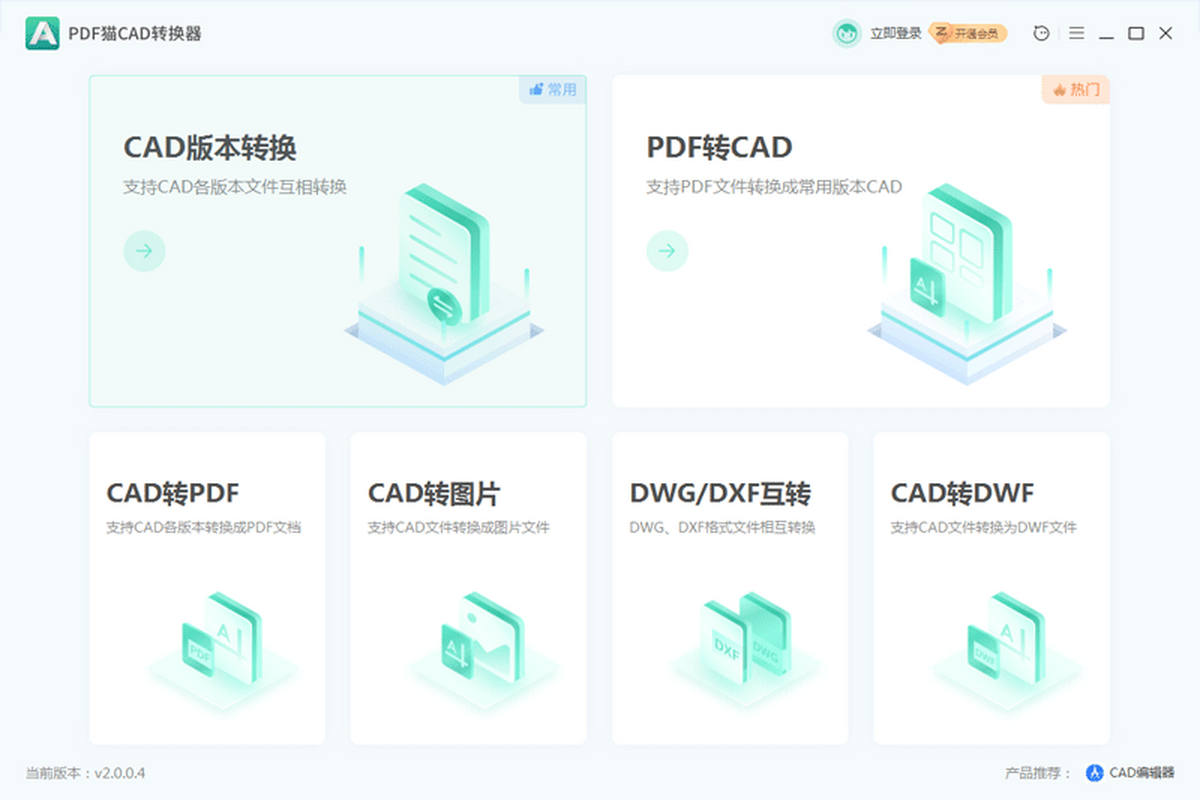1200x800 pixels.
Task: Open the CAD版本转换 card
Action: pyautogui.click(x=337, y=241)
